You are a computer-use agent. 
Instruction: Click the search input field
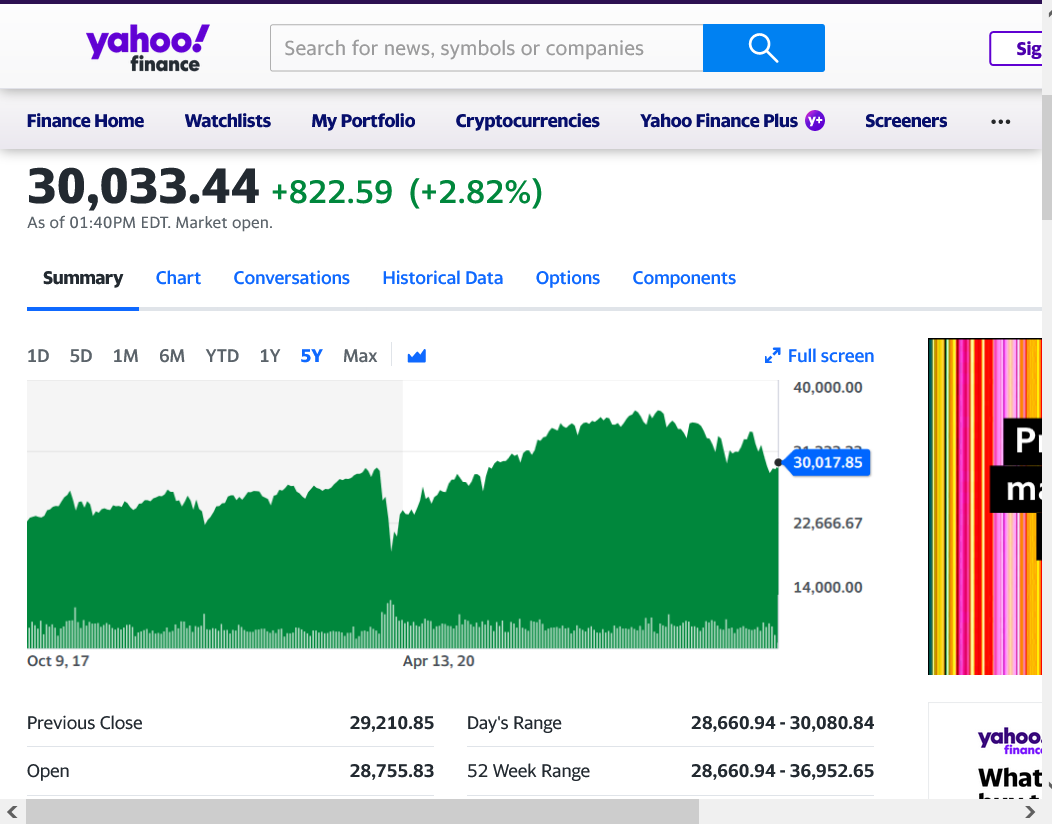coord(486,48)
